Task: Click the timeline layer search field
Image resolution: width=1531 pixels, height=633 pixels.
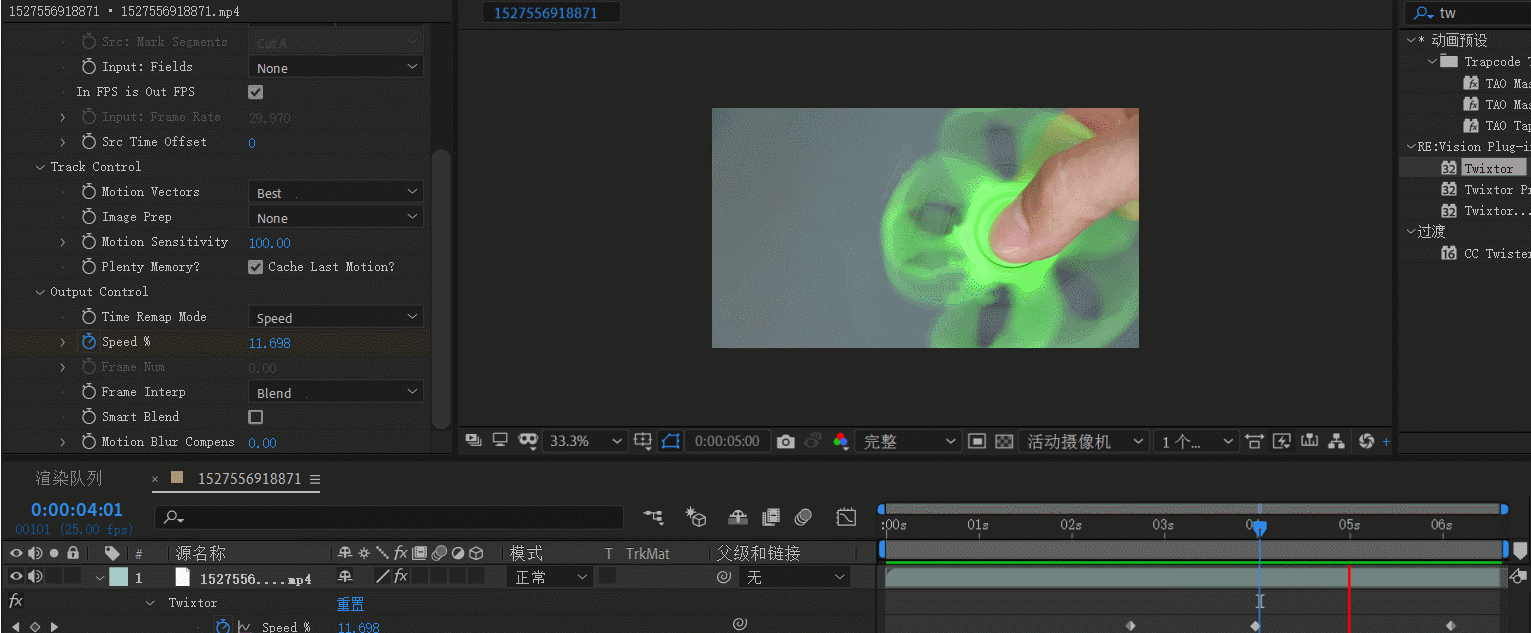Action: click(390, 517)
